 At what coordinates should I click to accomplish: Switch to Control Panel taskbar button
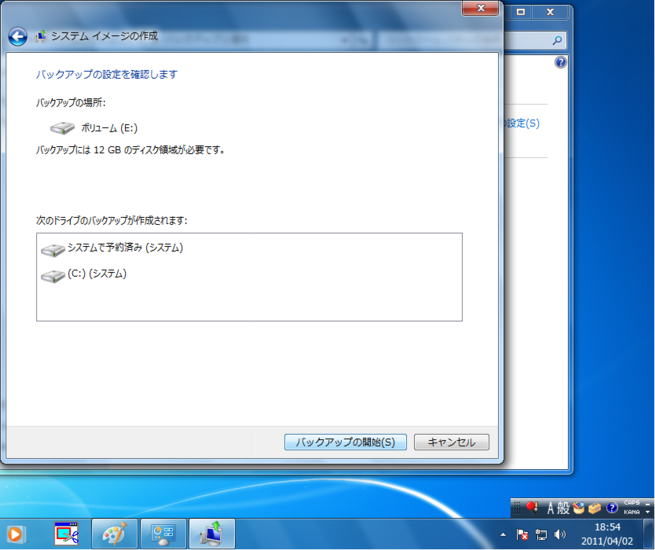coord(163,534)
